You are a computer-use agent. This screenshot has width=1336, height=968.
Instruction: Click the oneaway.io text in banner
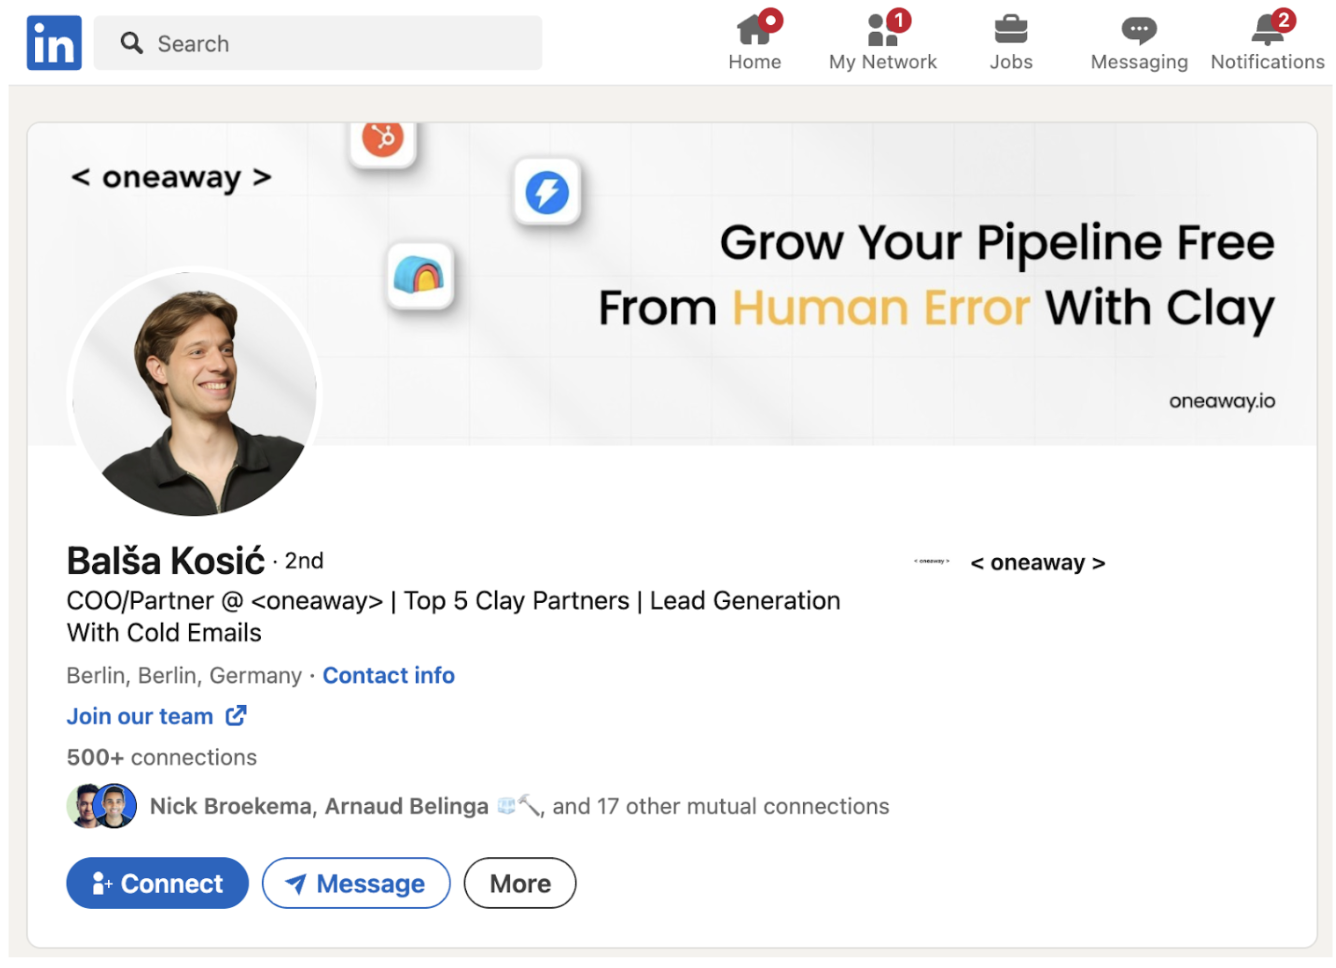(x=1222, y=401)
